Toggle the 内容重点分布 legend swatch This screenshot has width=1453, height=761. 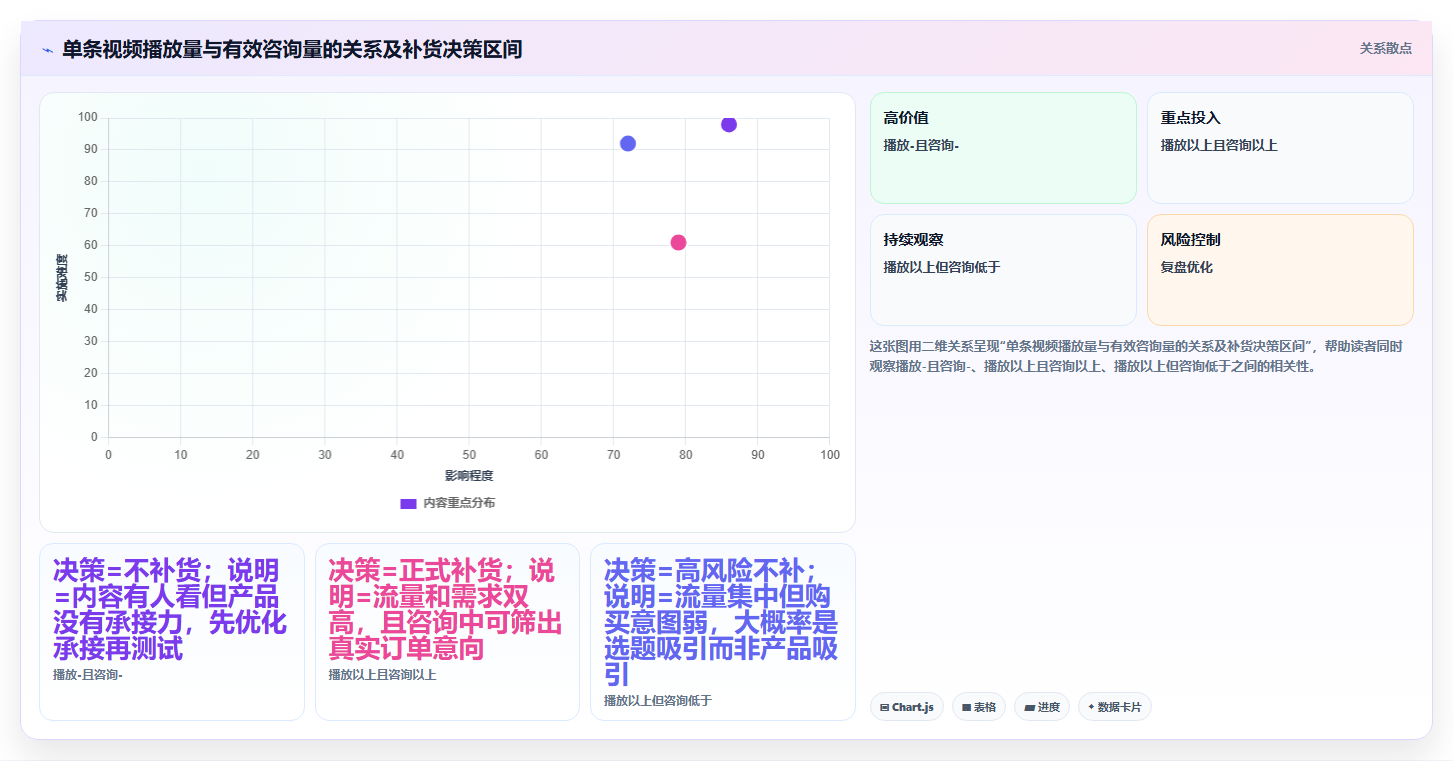click(408, 503)
